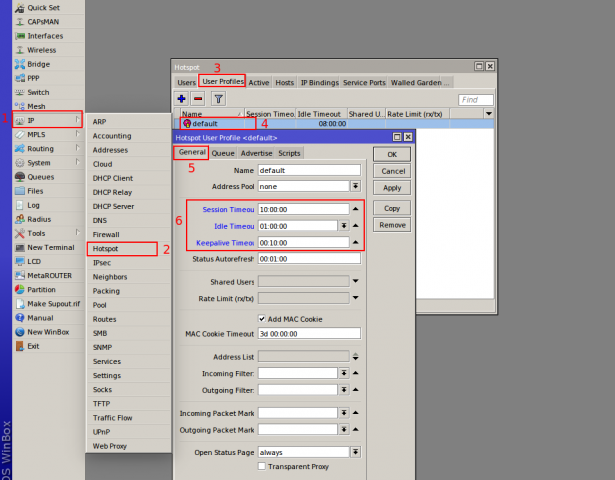Click the OK button
615x480 pixels.
pos(391,155)
